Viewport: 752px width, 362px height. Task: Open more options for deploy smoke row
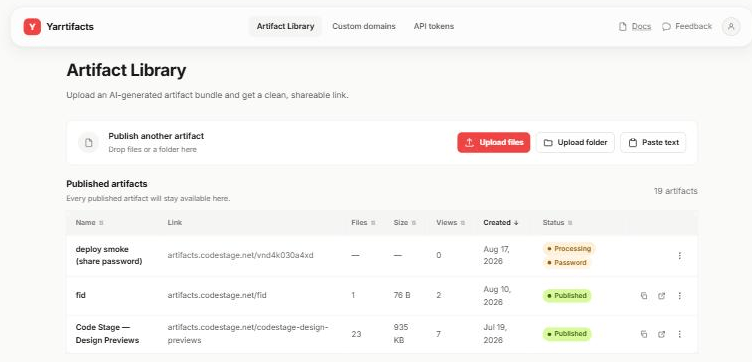pos(680,256)
